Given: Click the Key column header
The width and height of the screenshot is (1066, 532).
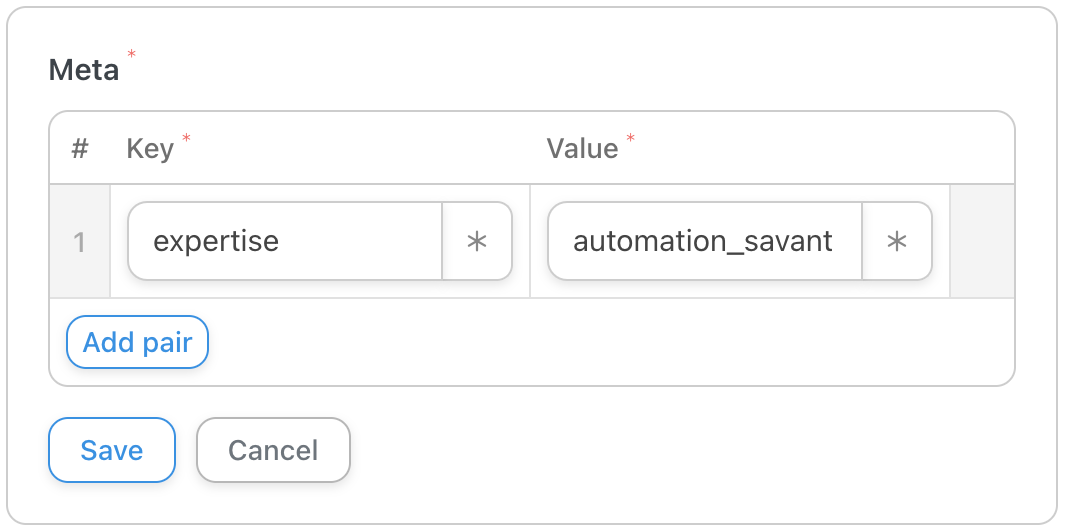Looking at the screenshot, I should coord(150,149).
